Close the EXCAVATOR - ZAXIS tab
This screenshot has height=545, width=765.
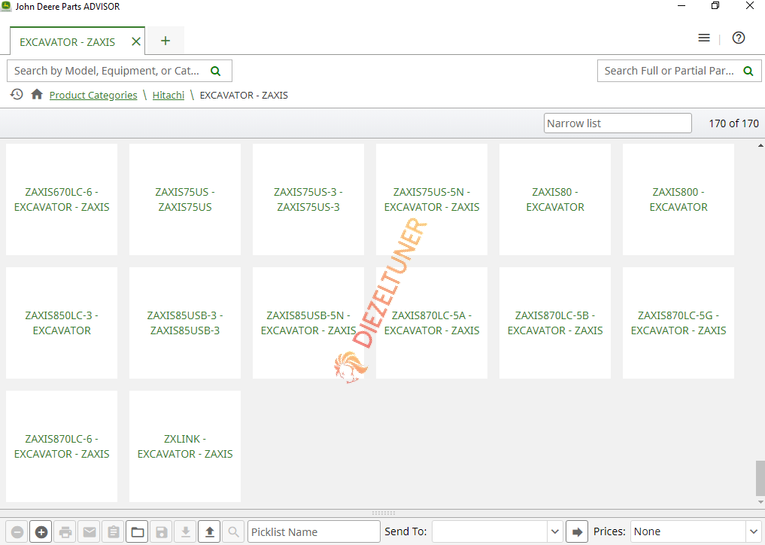pos(136,42)
